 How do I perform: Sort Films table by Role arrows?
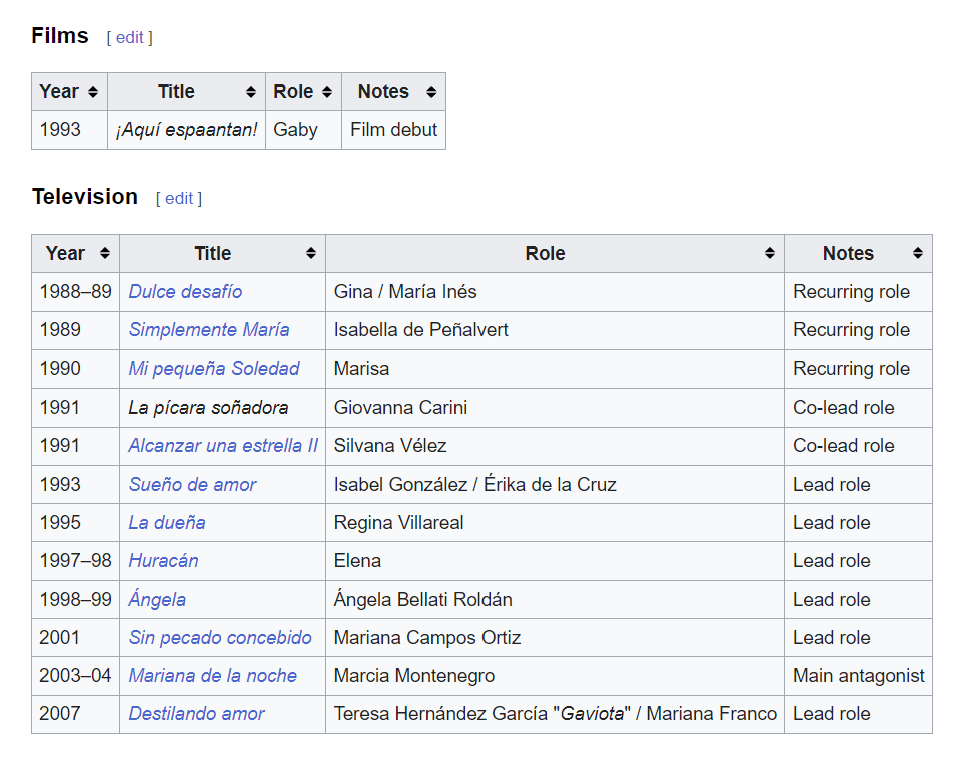pyautogui.click(x=327, y=92)
